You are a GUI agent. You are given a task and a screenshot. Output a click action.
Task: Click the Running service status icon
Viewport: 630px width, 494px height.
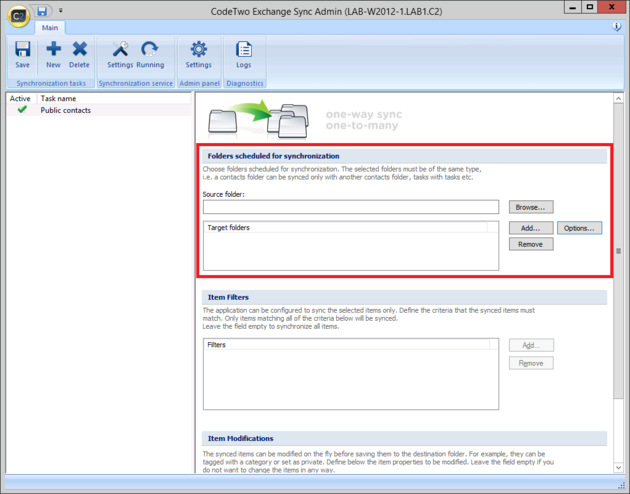point(150,54)
